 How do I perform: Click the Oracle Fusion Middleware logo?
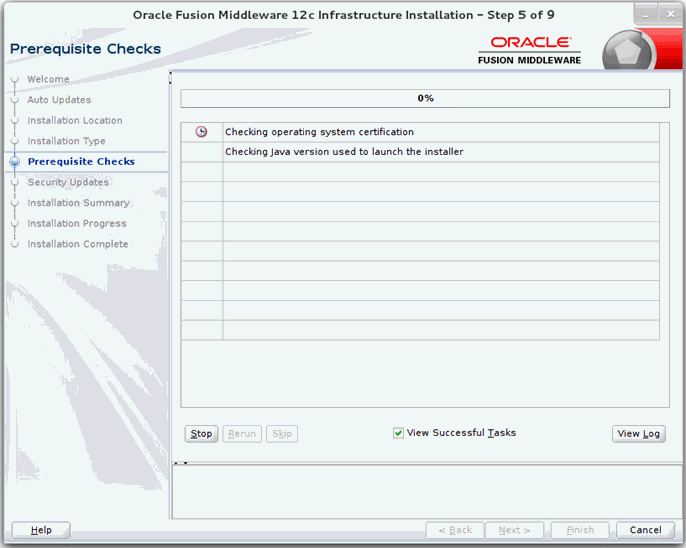coord(530,50)
